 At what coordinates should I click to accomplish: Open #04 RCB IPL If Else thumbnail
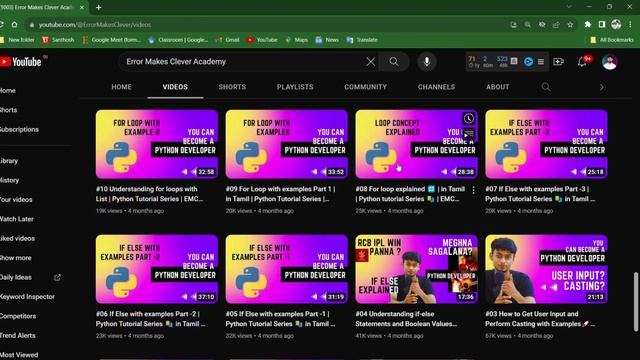(416, 269)
